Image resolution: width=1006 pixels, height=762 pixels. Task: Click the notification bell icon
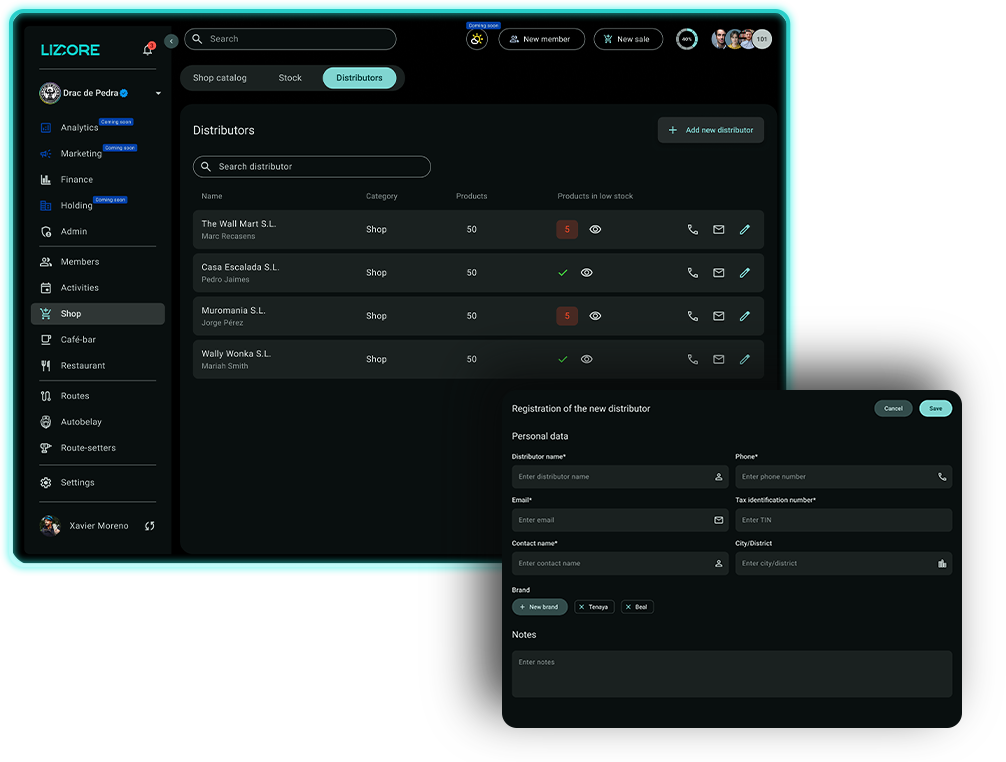(148, 49)
